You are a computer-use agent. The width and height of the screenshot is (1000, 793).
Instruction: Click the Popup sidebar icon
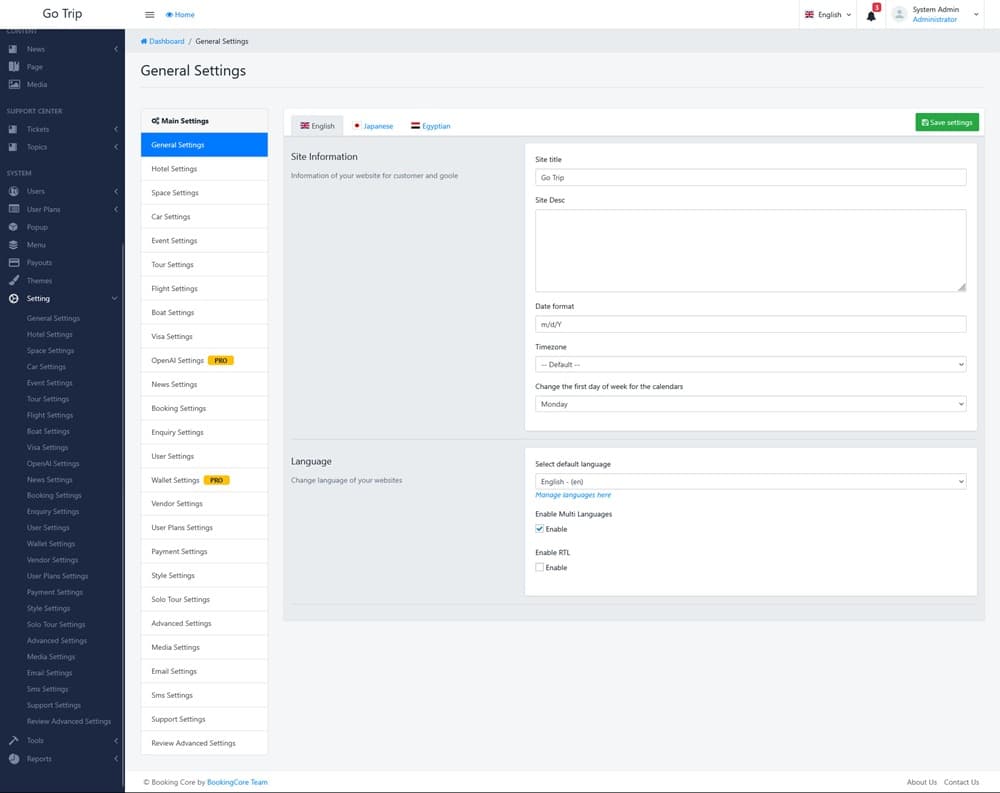tap(14, 227)
